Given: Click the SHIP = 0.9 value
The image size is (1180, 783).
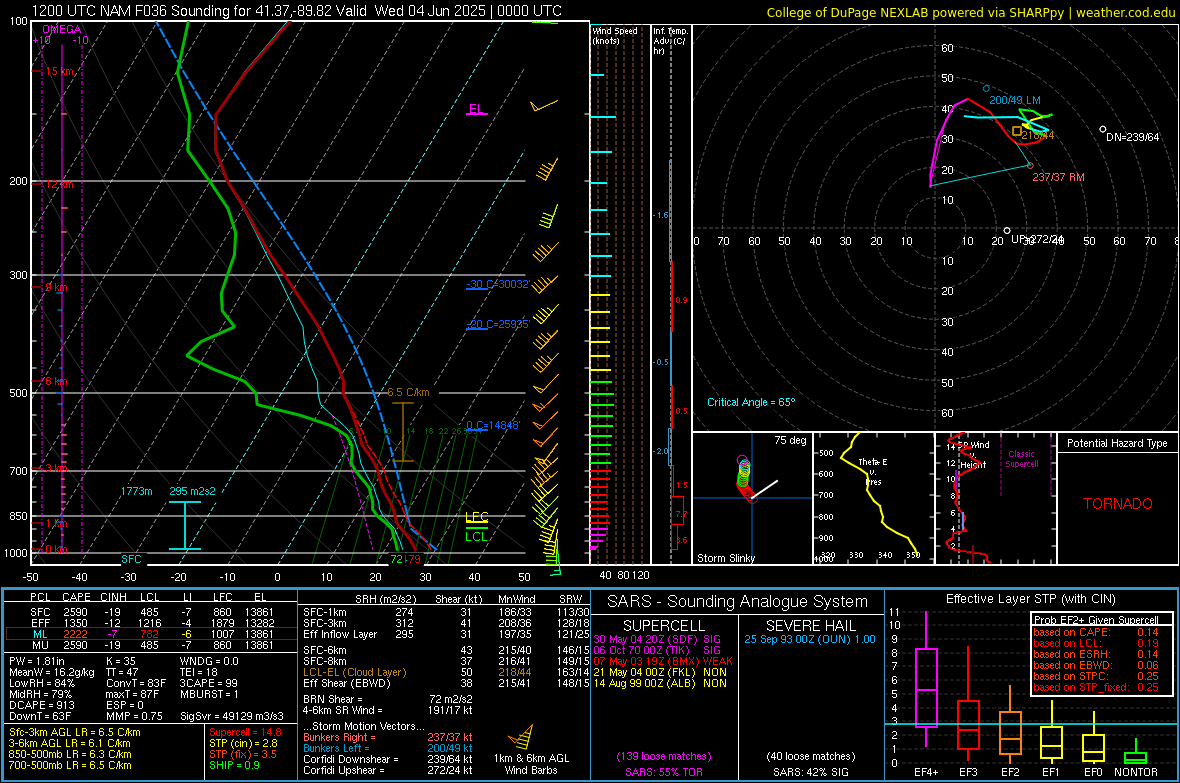Looking at the screenshot, I should pos(234,765).
